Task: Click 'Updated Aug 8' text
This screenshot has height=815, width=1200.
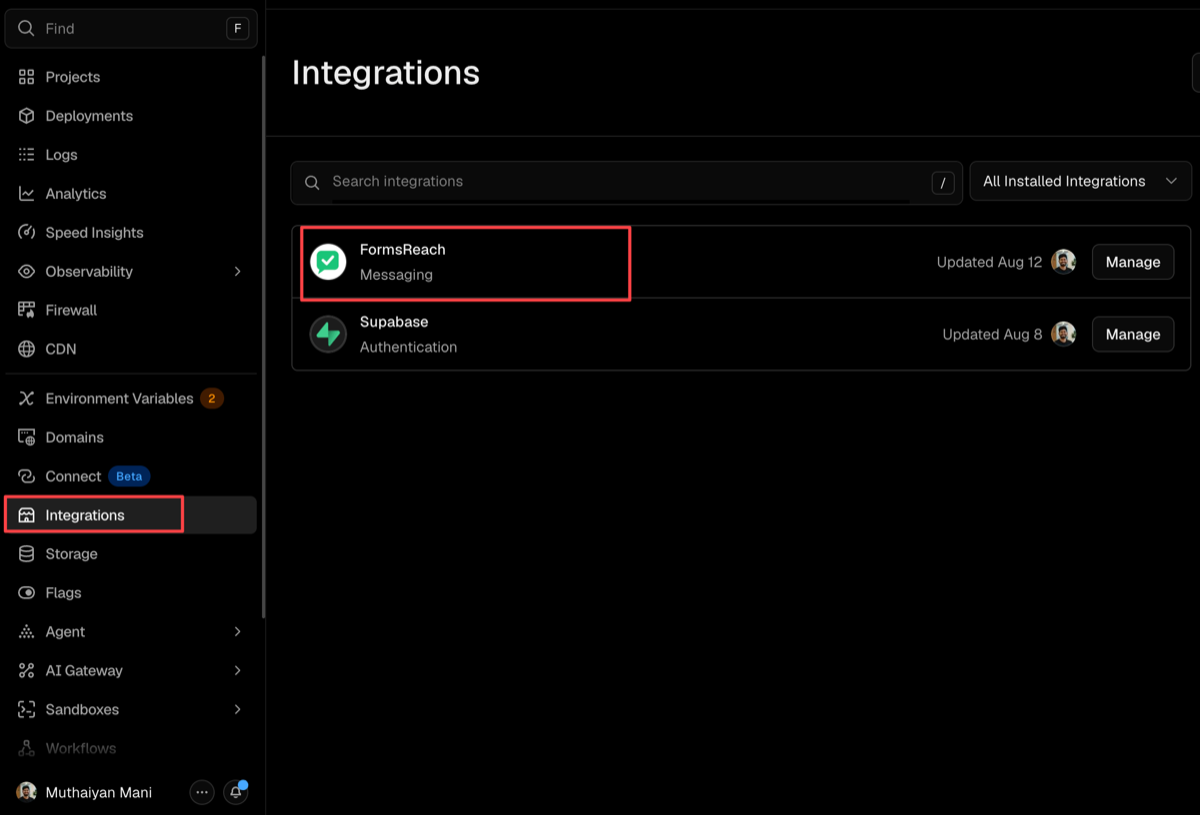Action: point(992,335)
